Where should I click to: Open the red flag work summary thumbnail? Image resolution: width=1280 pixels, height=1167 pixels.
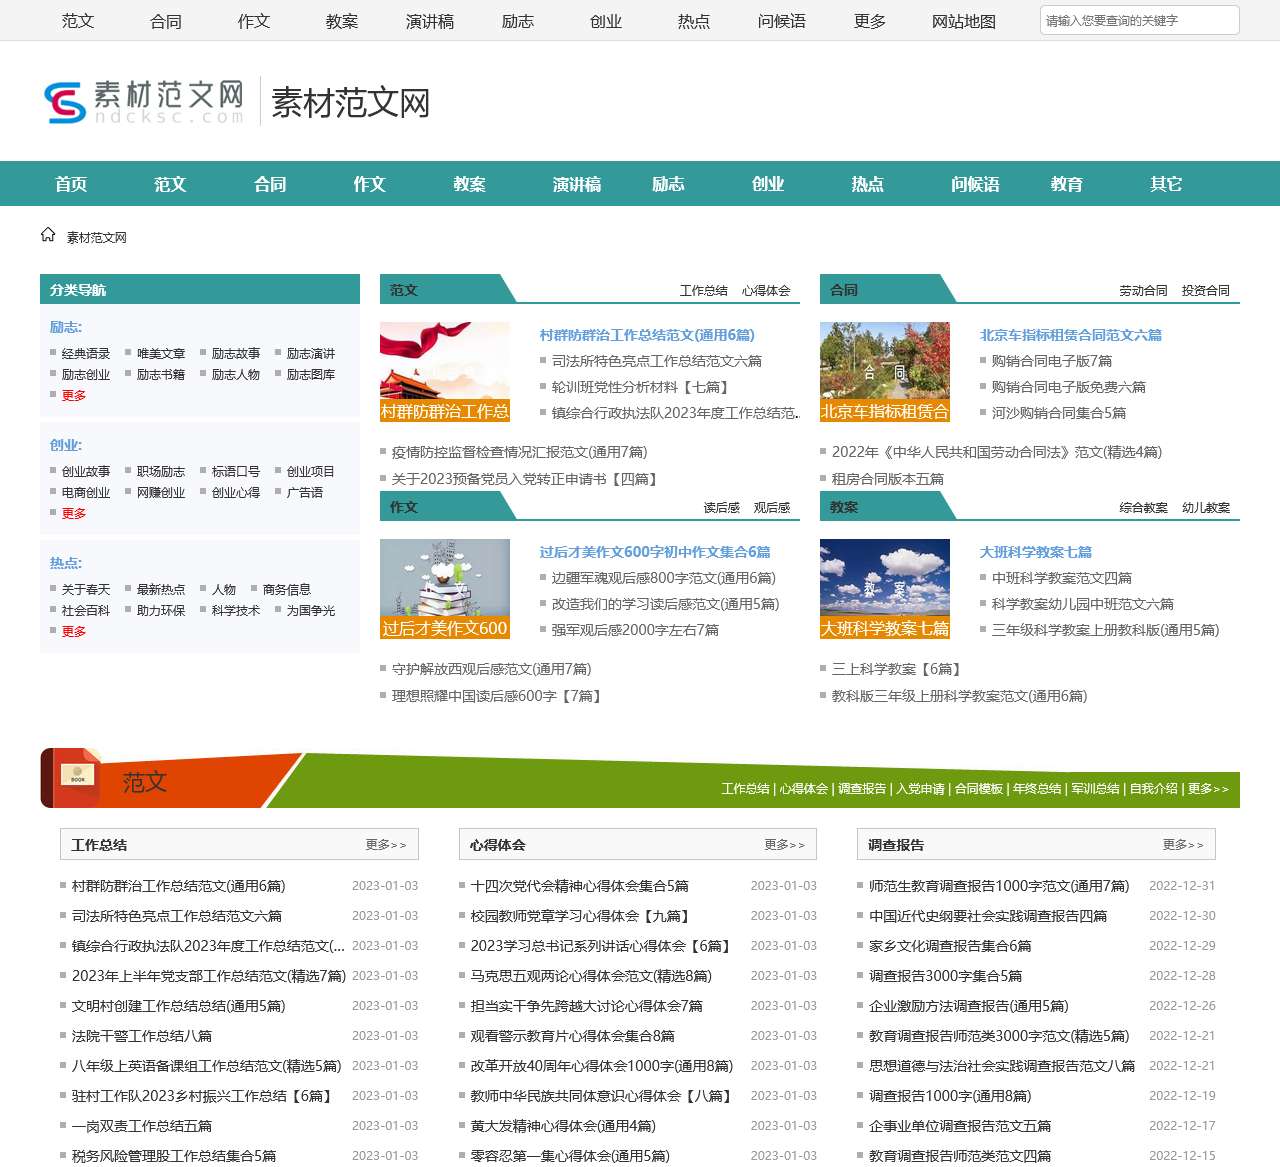click(x=445, y=371)
